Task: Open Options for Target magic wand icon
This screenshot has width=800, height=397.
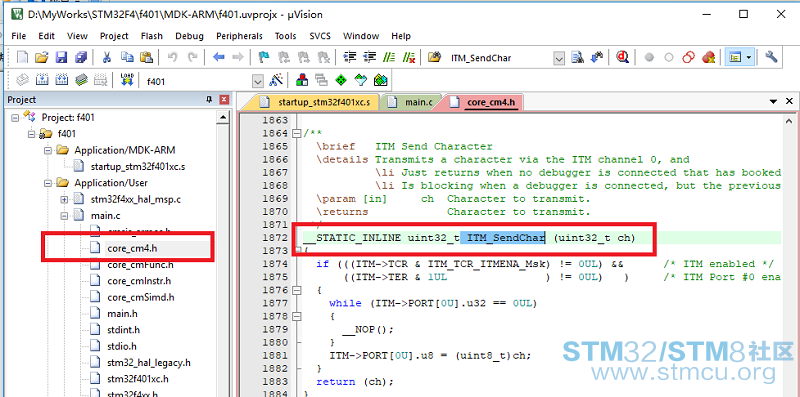Action: pos(276,80)
